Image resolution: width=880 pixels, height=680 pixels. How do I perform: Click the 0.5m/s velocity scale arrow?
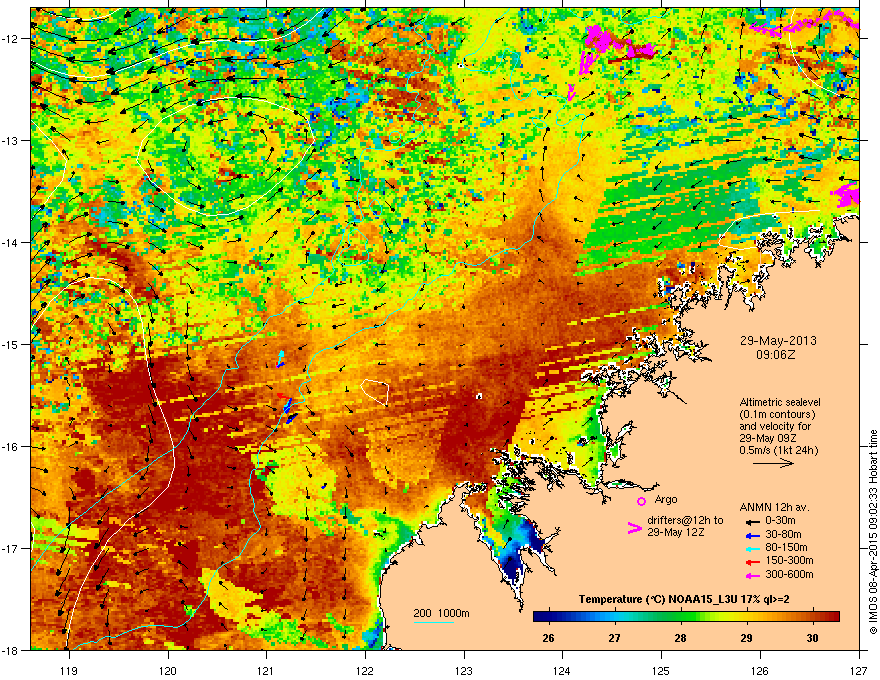[x=773, y=463]
